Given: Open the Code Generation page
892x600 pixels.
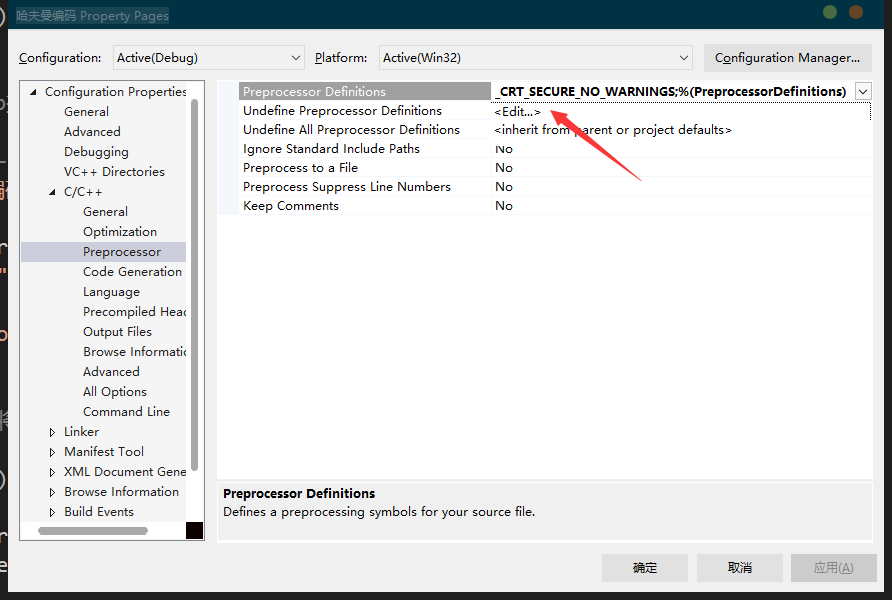Looking at the screenshot, I should click(x=133, y=272).
